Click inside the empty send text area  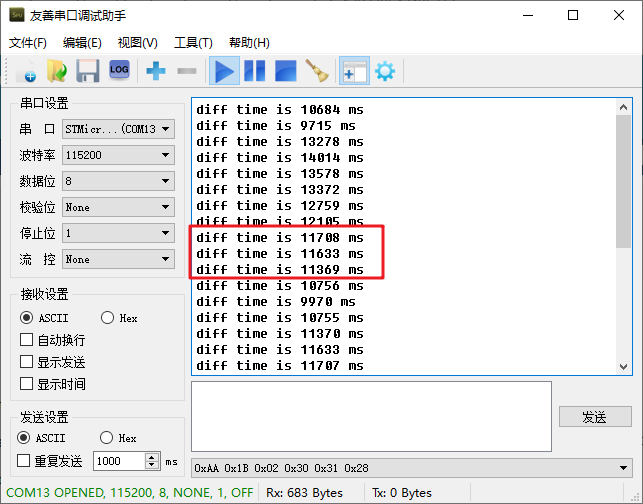[x=372, y=417]
